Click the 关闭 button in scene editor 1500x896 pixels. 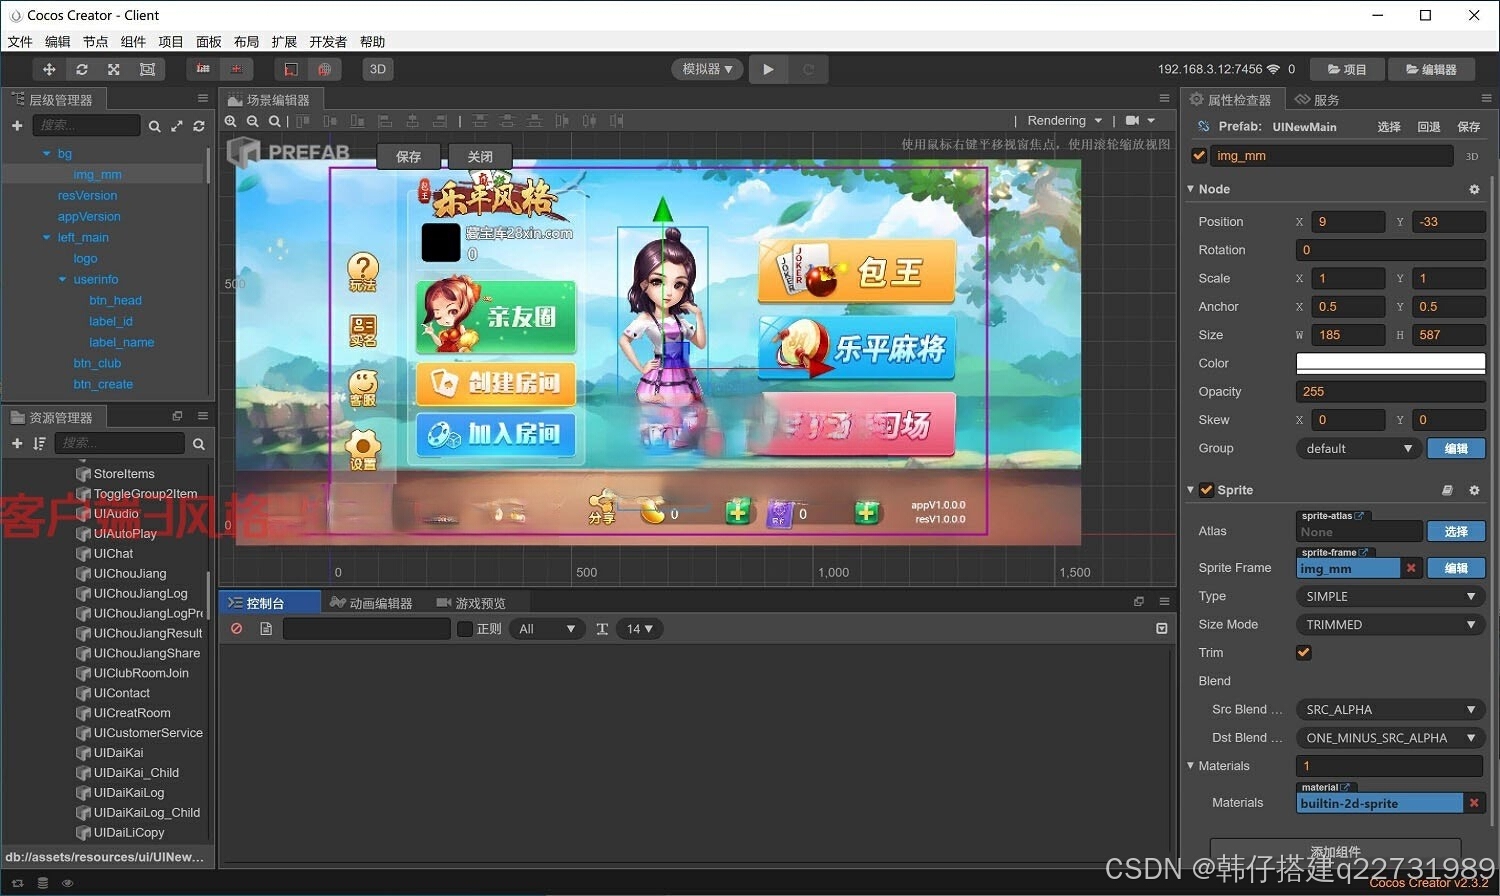pos(480,157)
